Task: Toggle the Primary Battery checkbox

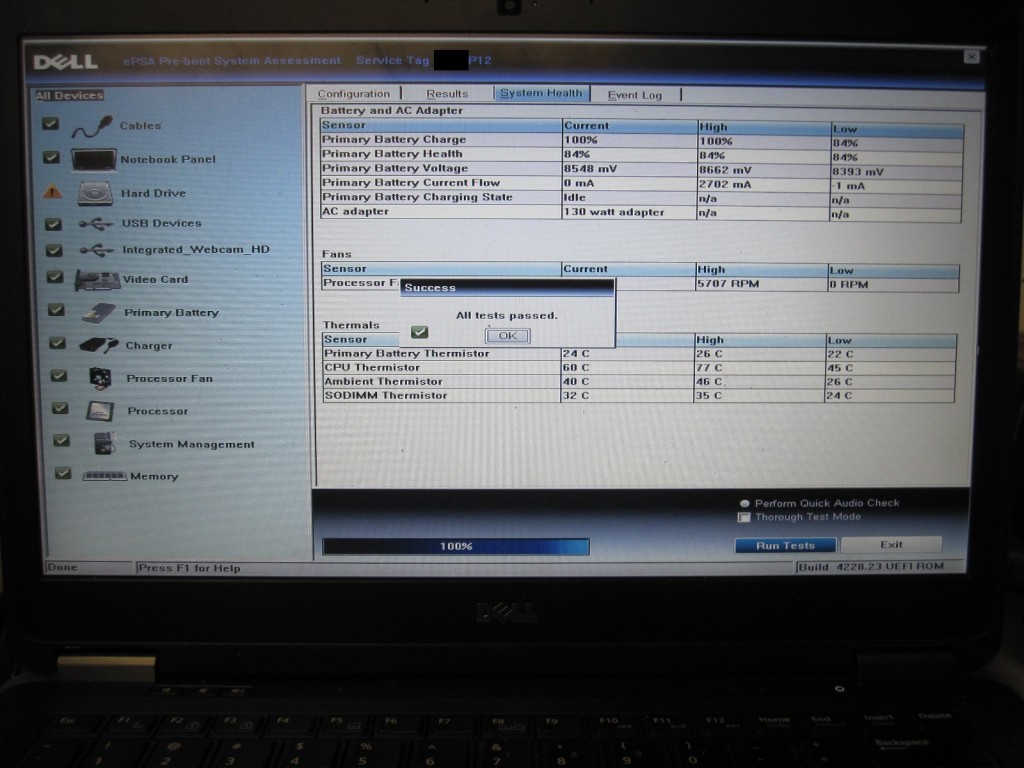Action: [x=57, y=310]
